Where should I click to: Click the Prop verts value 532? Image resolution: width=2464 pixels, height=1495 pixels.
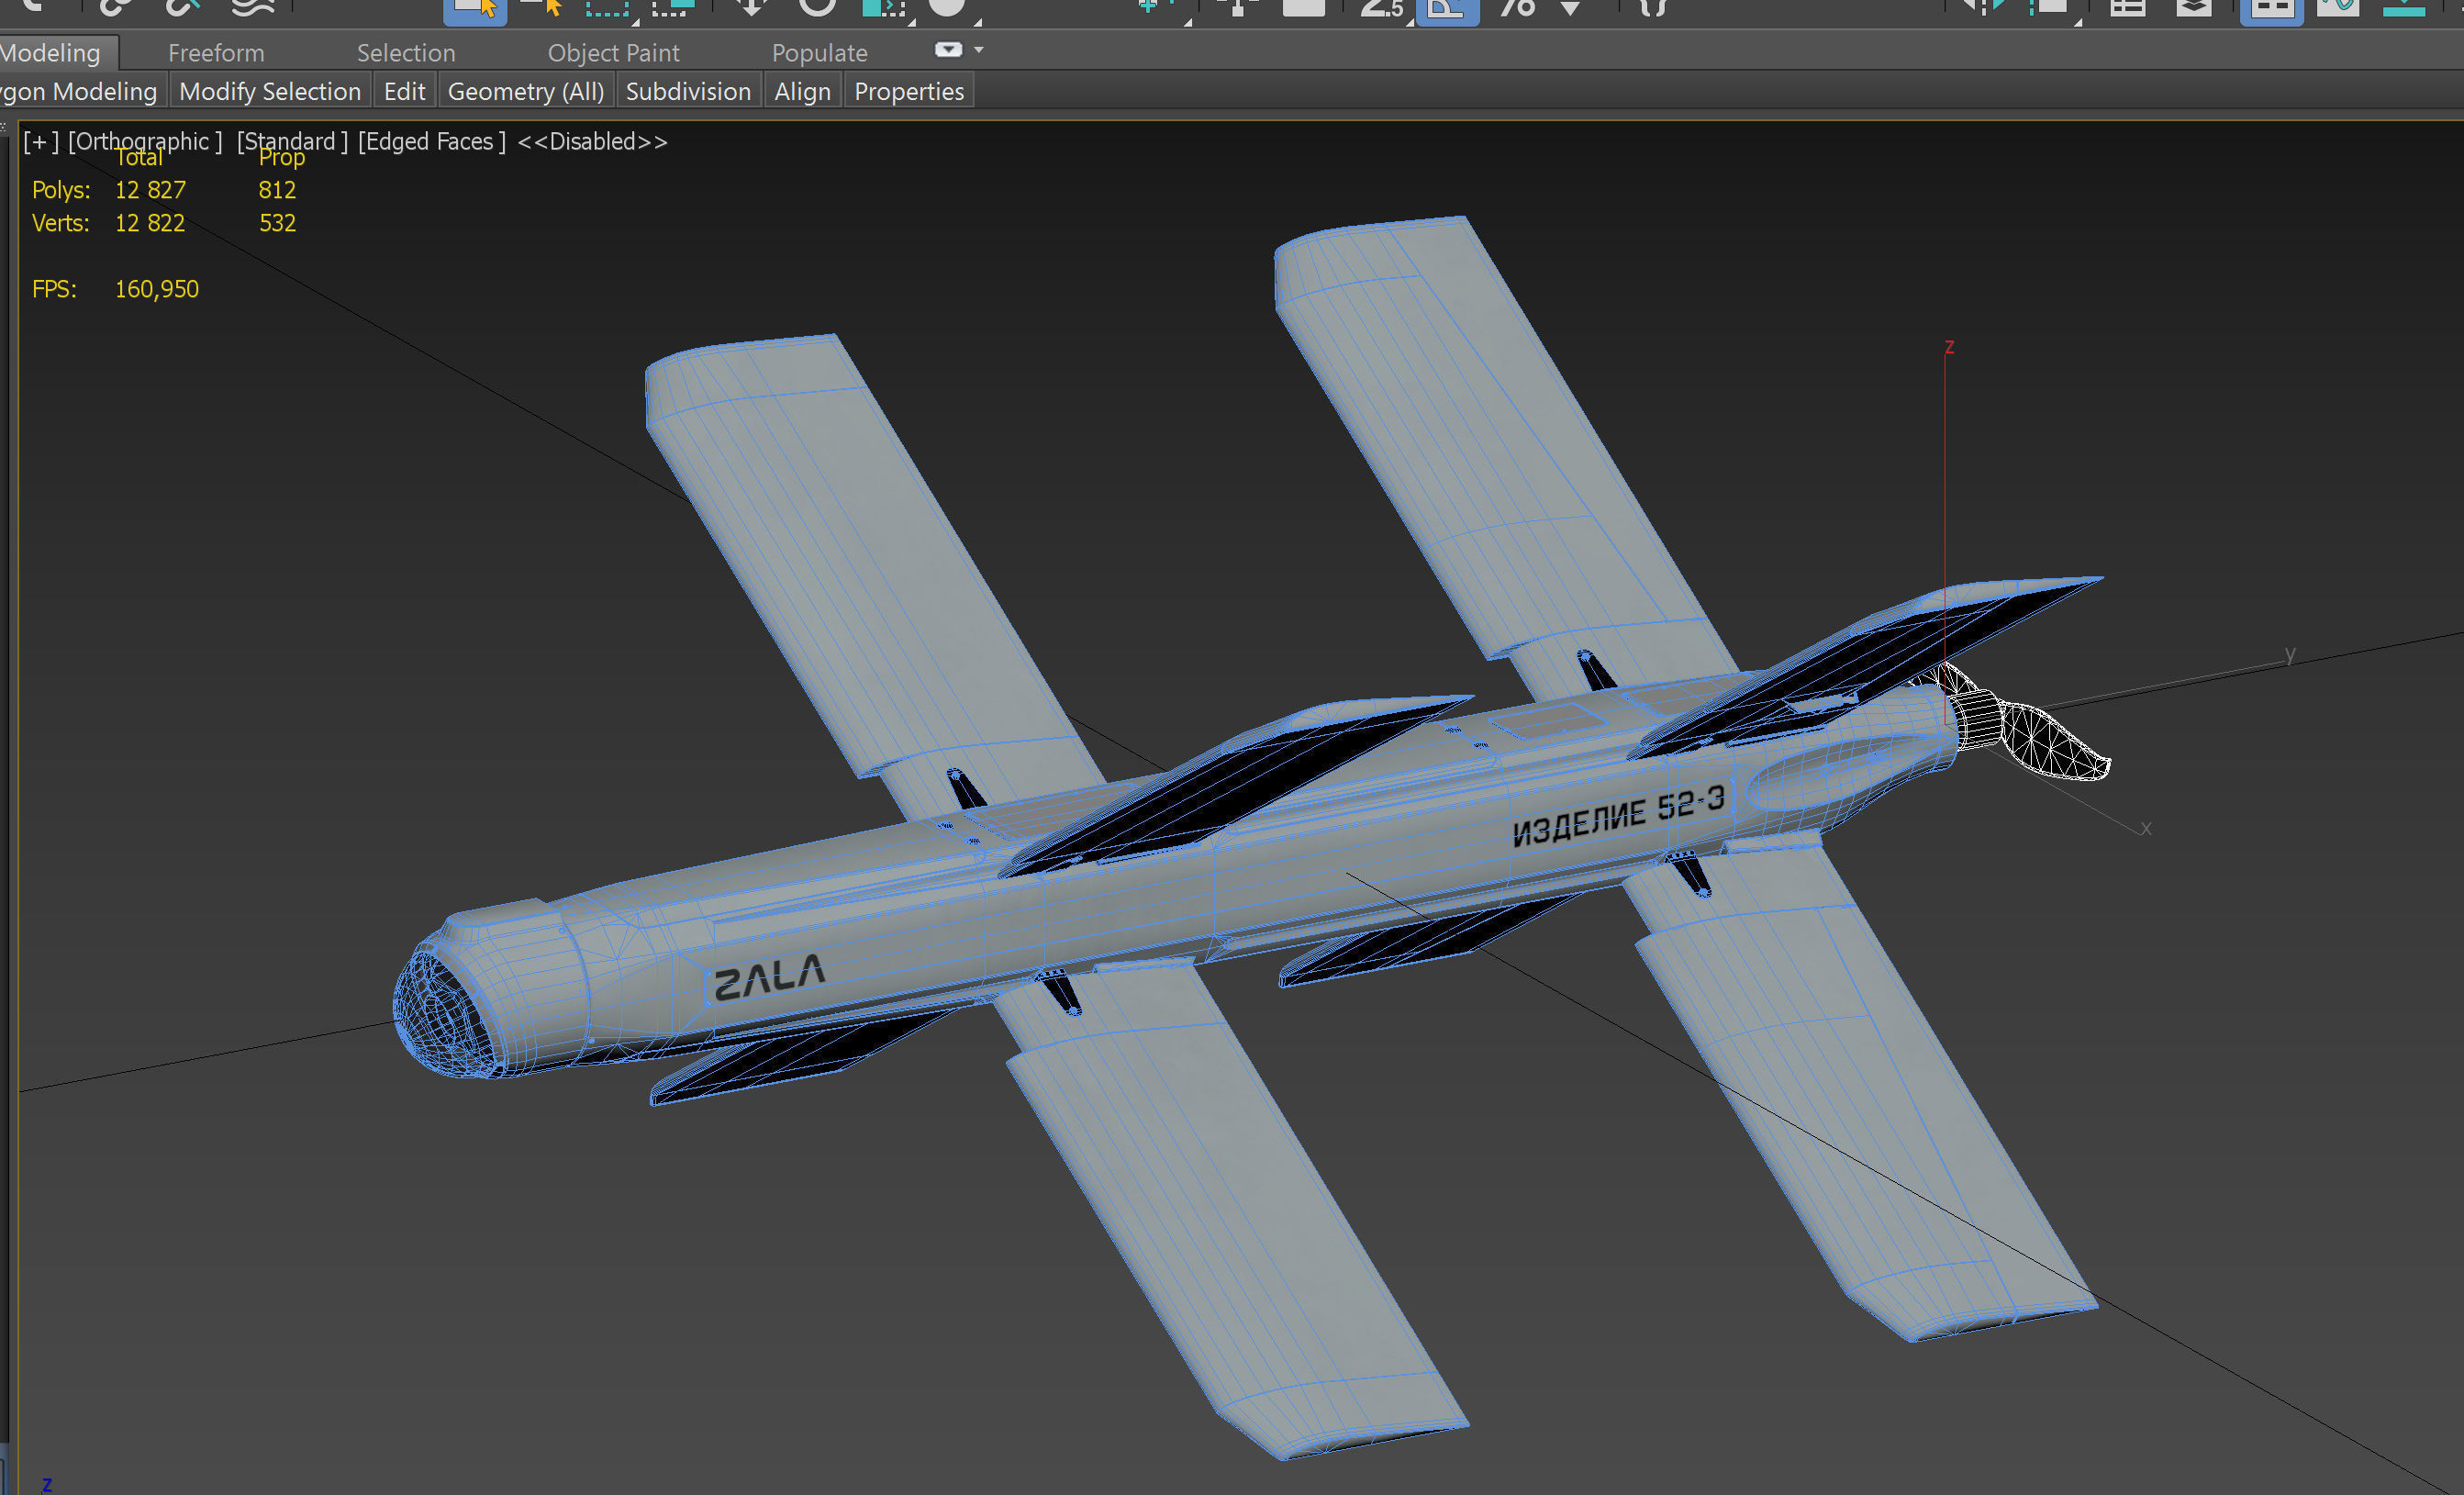point(277,223)
